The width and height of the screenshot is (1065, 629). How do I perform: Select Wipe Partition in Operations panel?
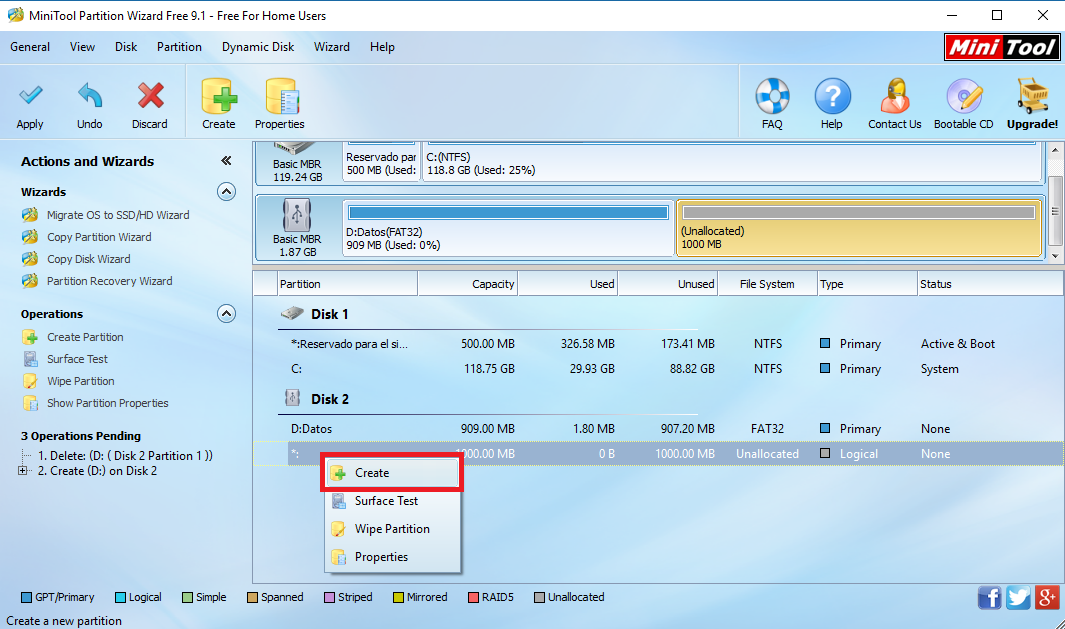click(81, 382)
